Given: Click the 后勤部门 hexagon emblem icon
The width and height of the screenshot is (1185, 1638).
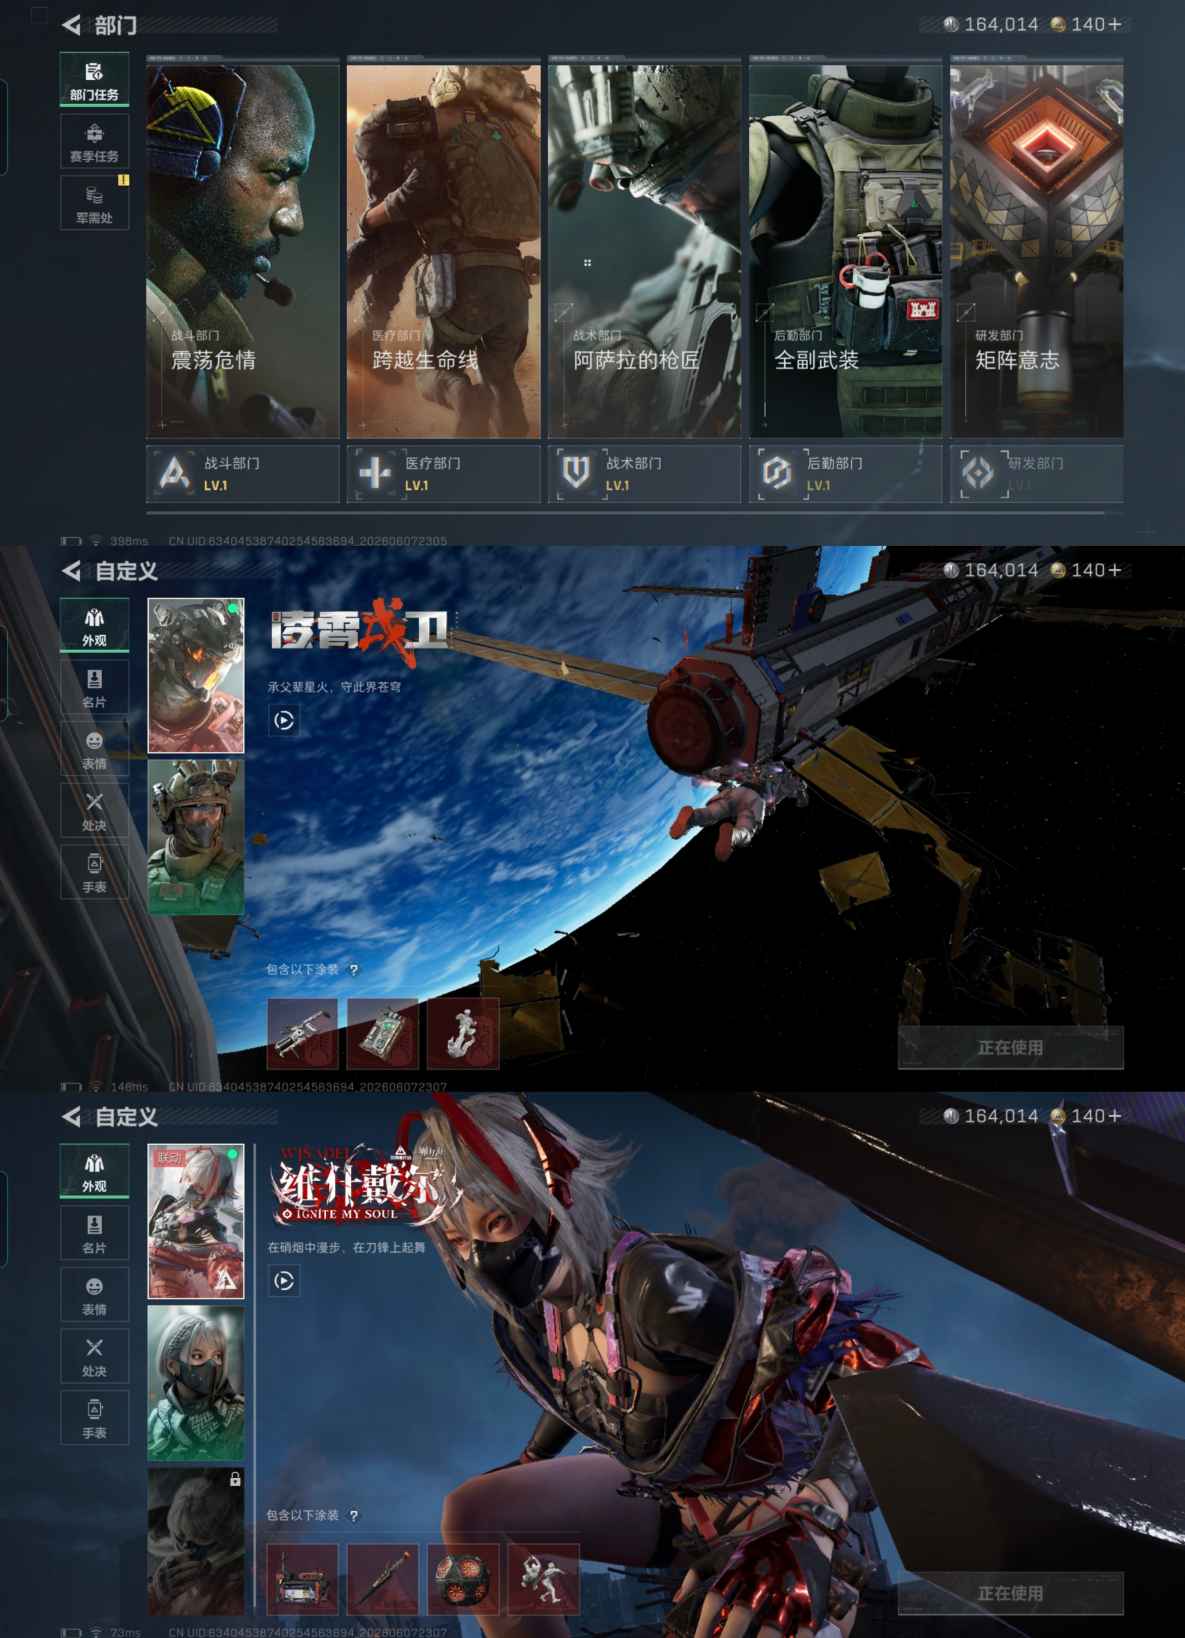Looking at the screenshot, I should 777,472.
